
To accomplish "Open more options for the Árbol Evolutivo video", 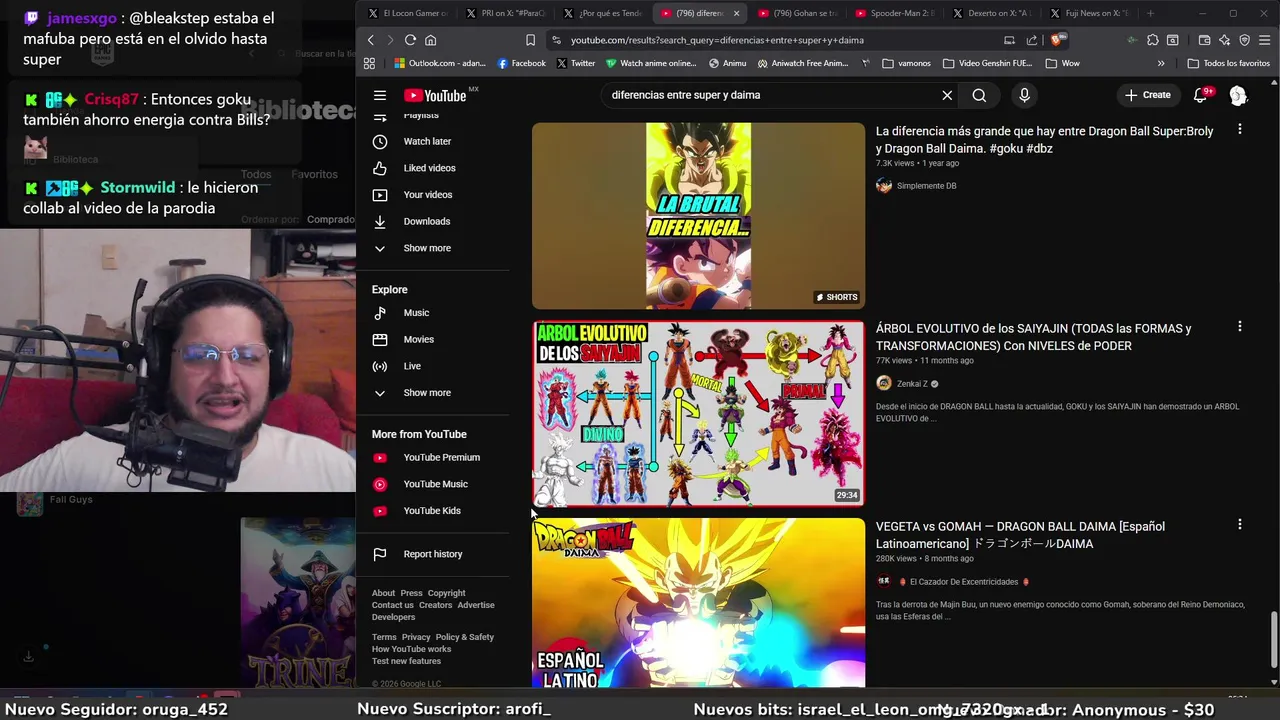I will (x=1239, y=326).
